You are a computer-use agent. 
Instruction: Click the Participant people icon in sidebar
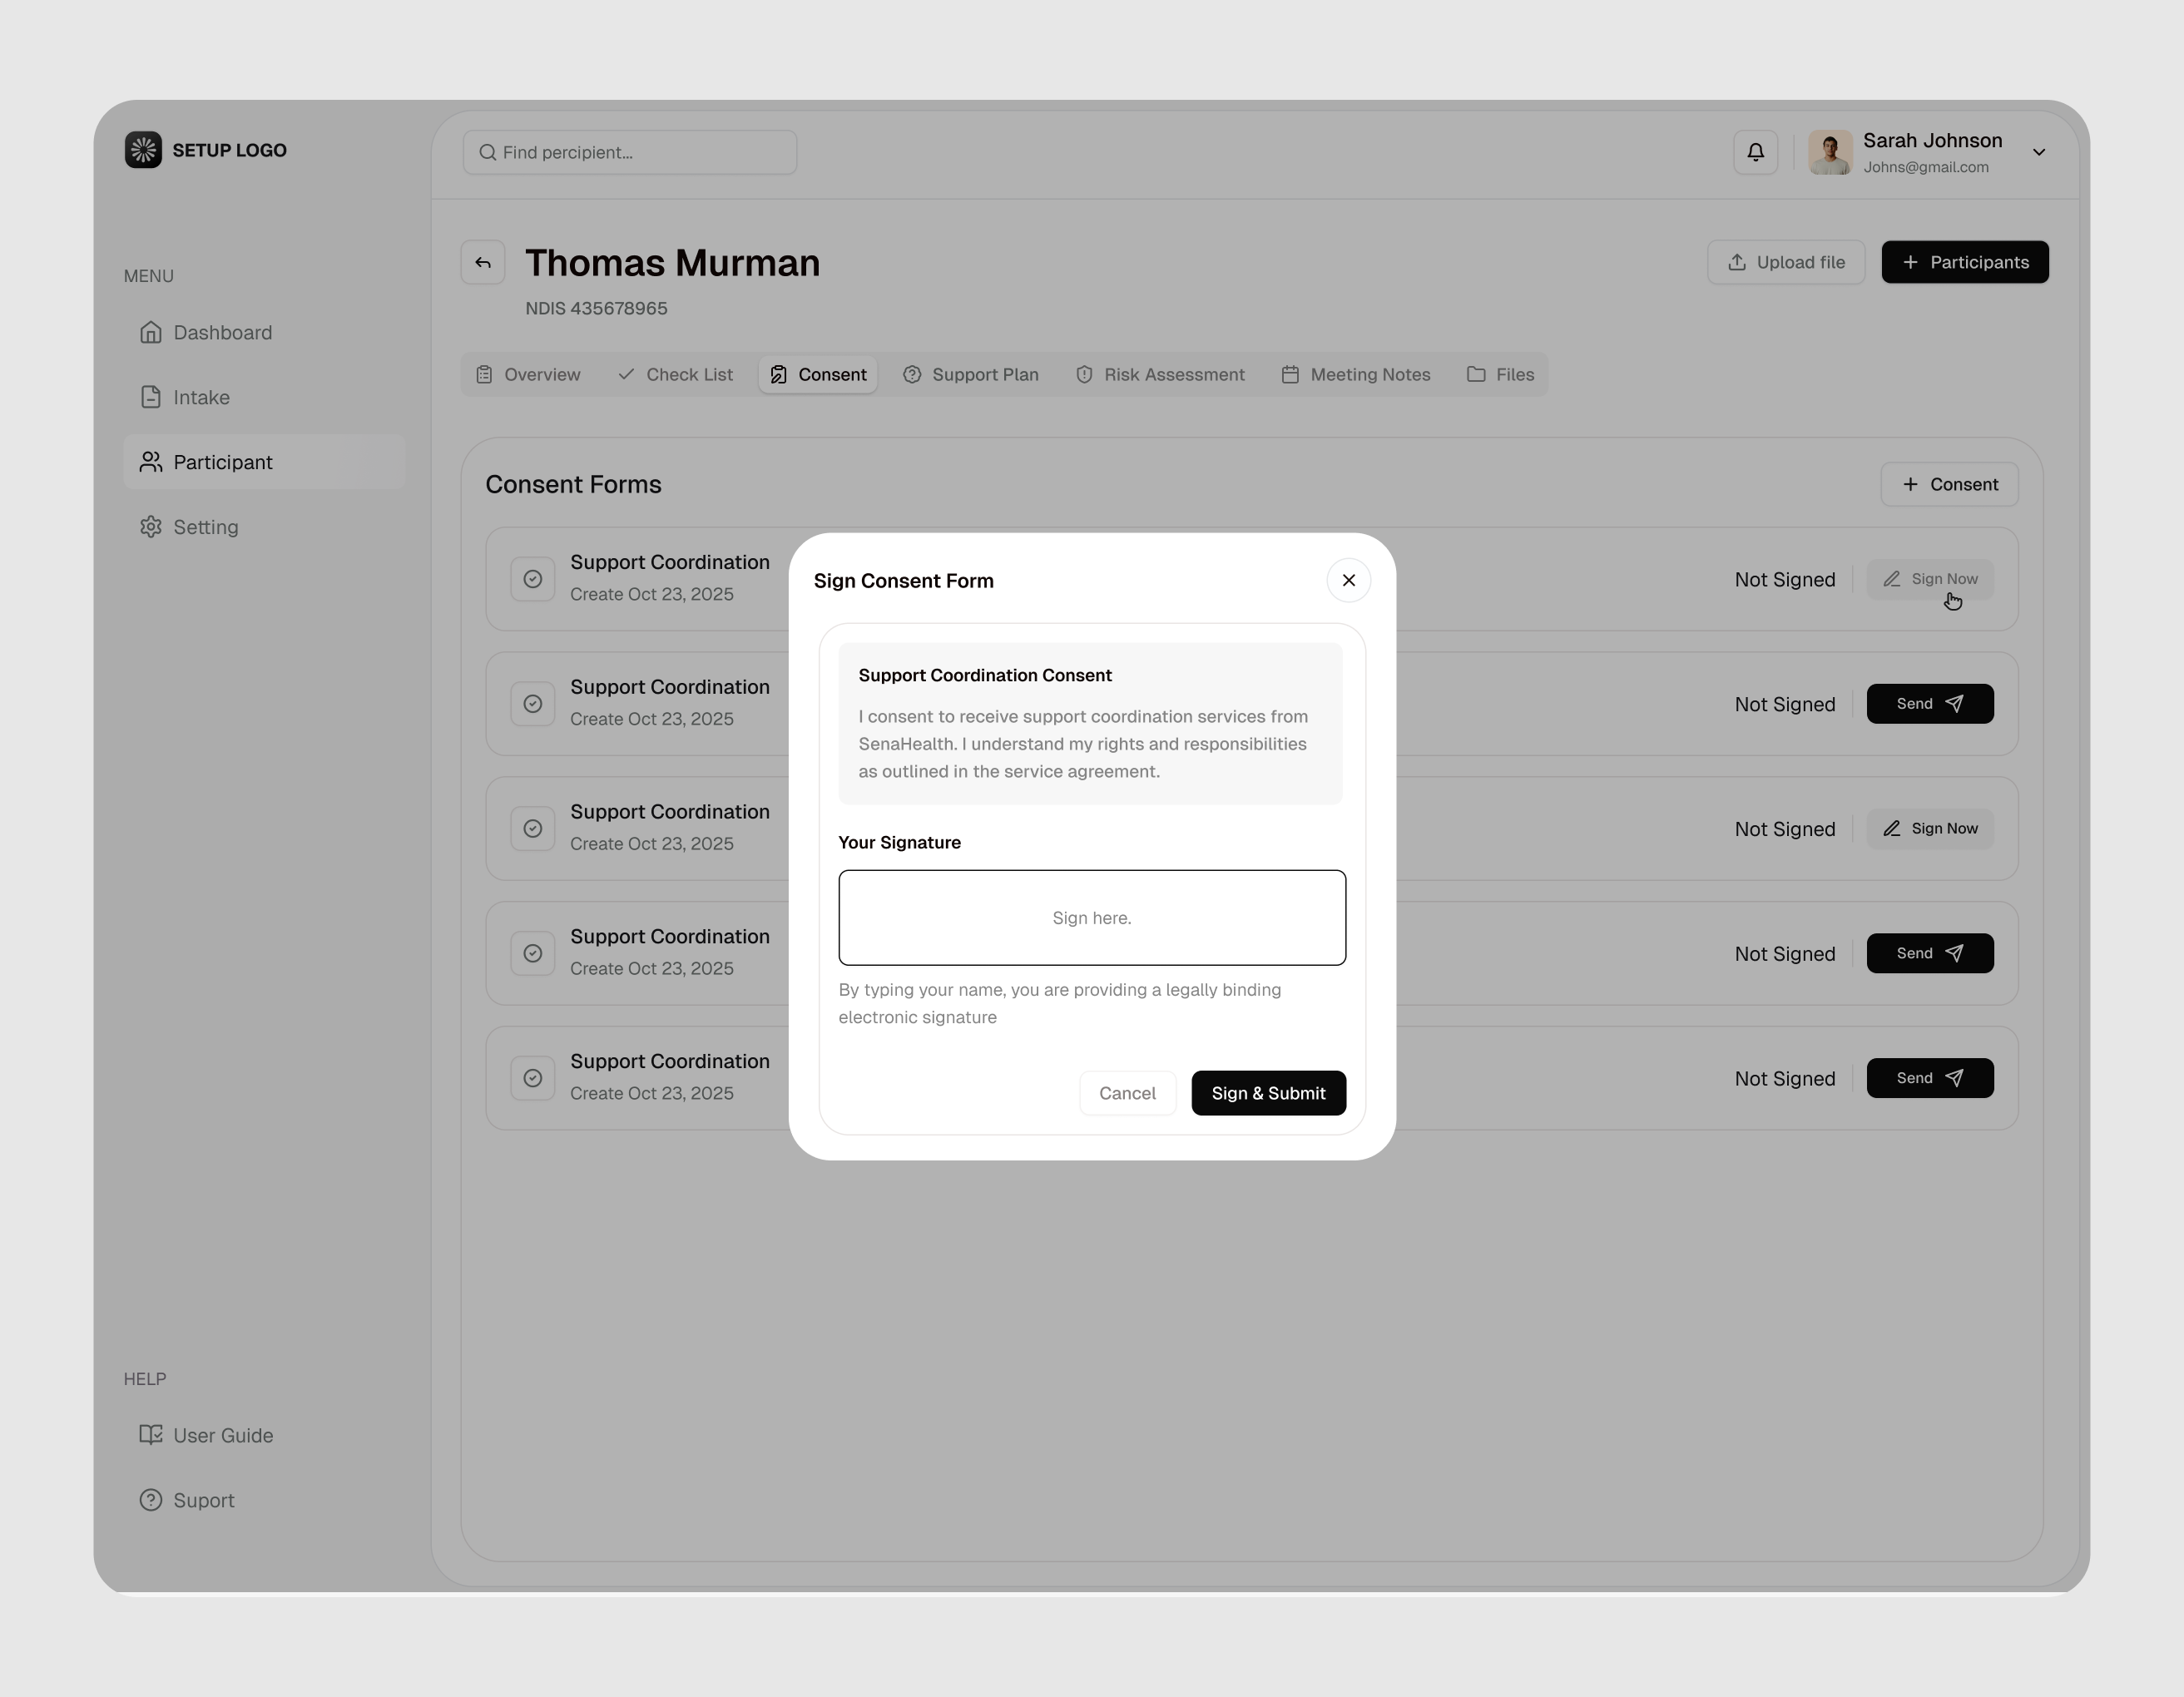coord(151,462)
